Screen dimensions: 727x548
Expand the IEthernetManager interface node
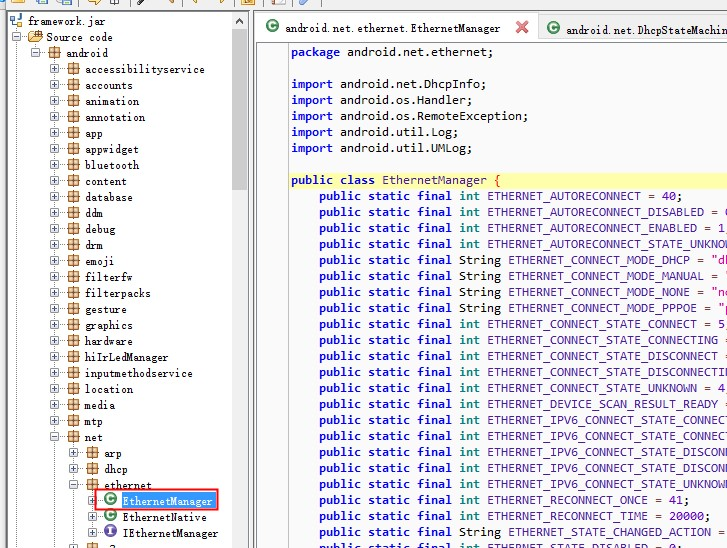pos(92,532)
